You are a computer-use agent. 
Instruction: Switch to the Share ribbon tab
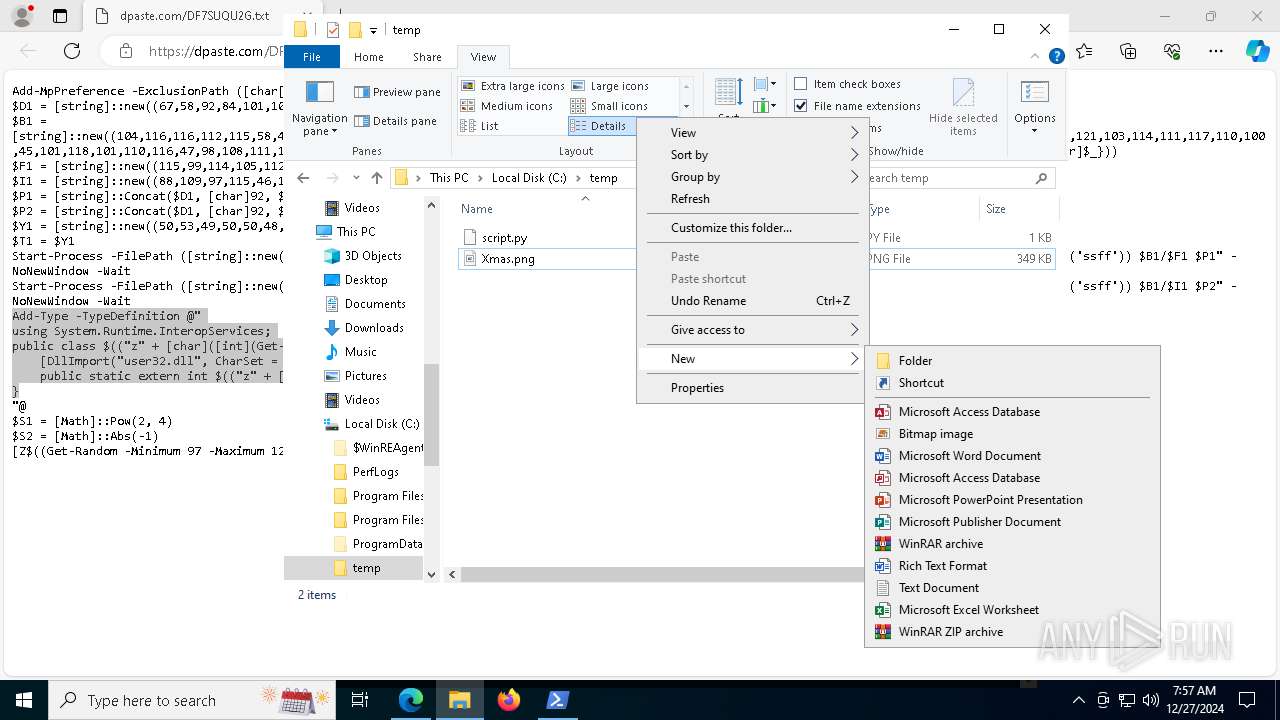click(427, 57)
